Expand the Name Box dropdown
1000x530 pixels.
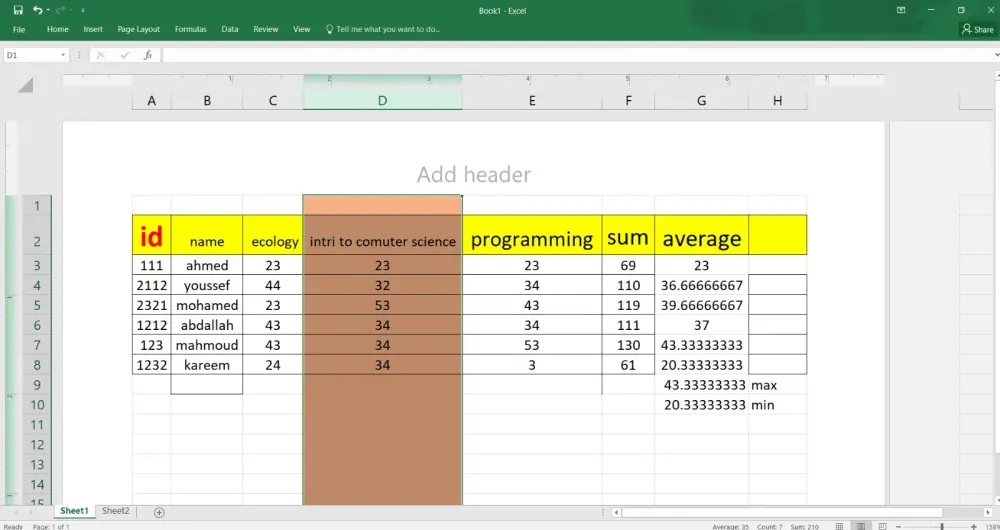pyautogui.click(x=63, y=55)
